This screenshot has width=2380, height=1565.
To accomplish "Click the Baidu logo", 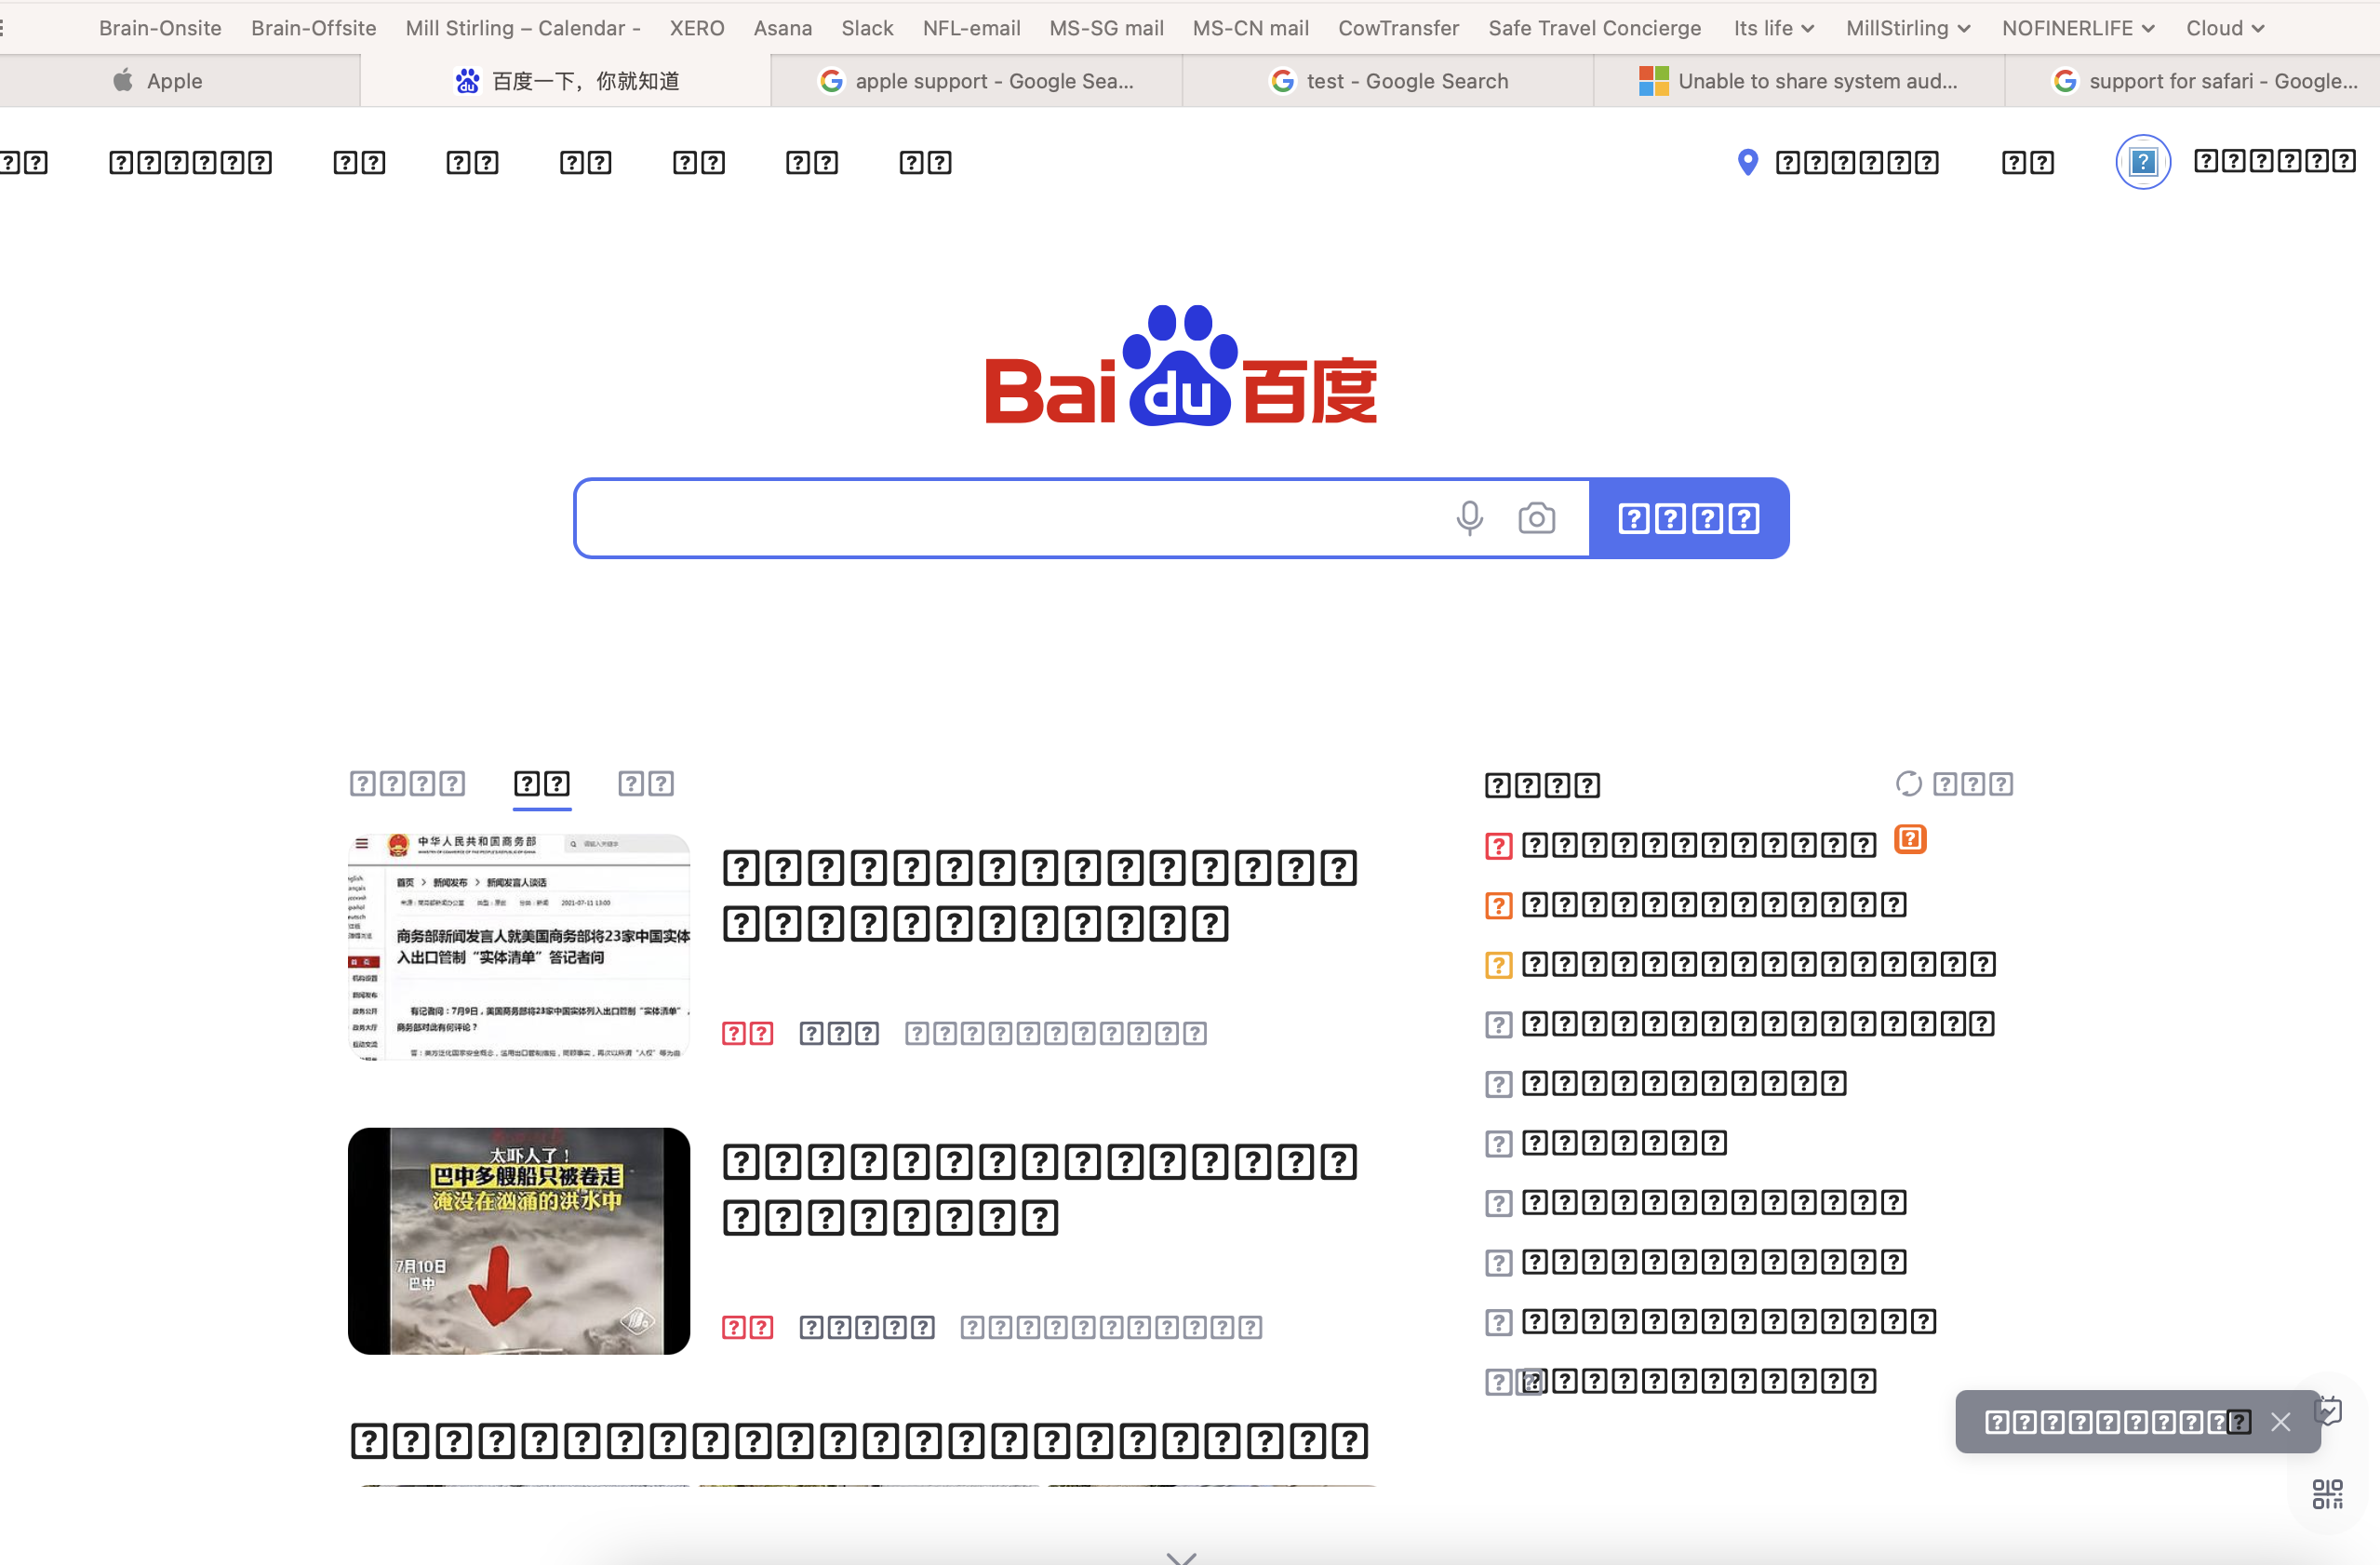I will click(1181, 366).
